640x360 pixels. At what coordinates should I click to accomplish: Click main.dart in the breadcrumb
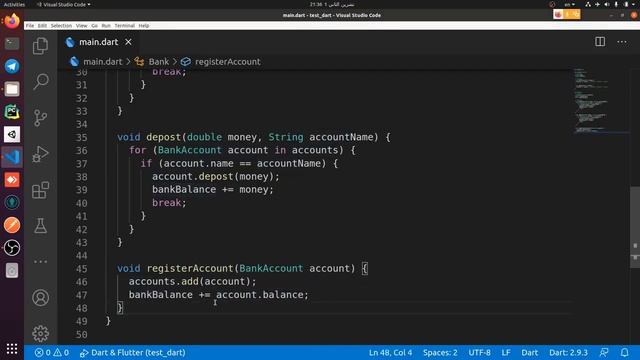coord(102,62)
